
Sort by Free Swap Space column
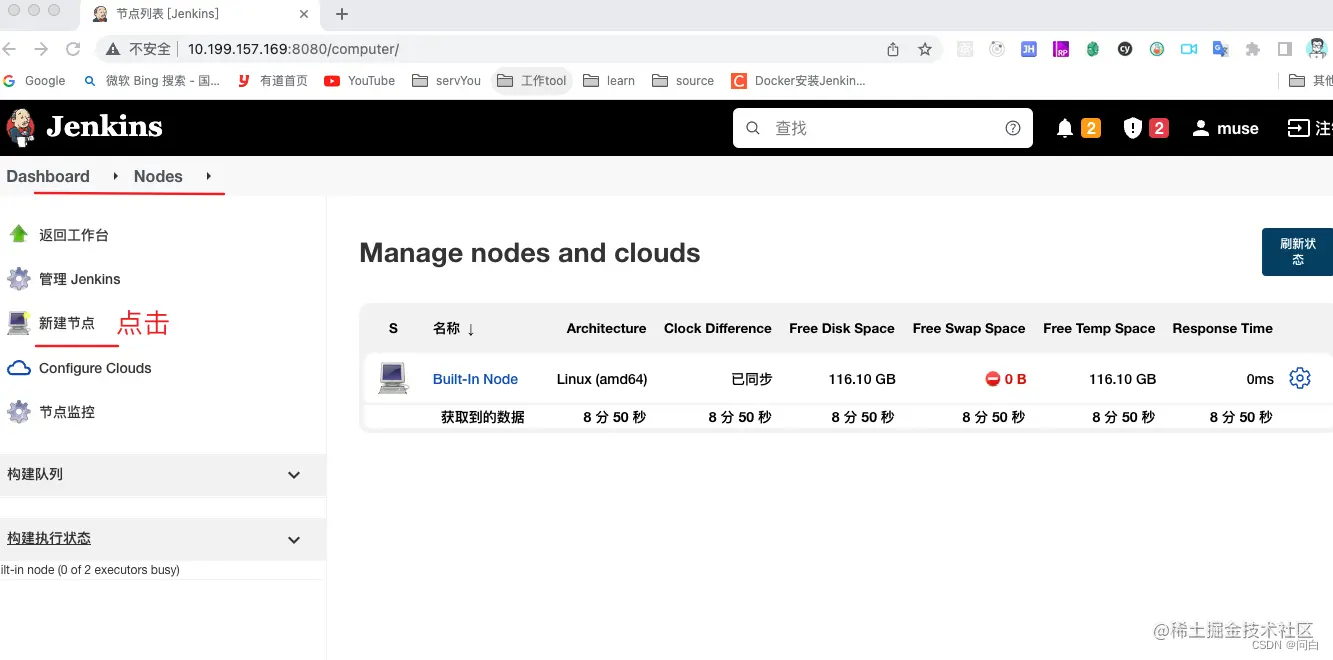968,328
